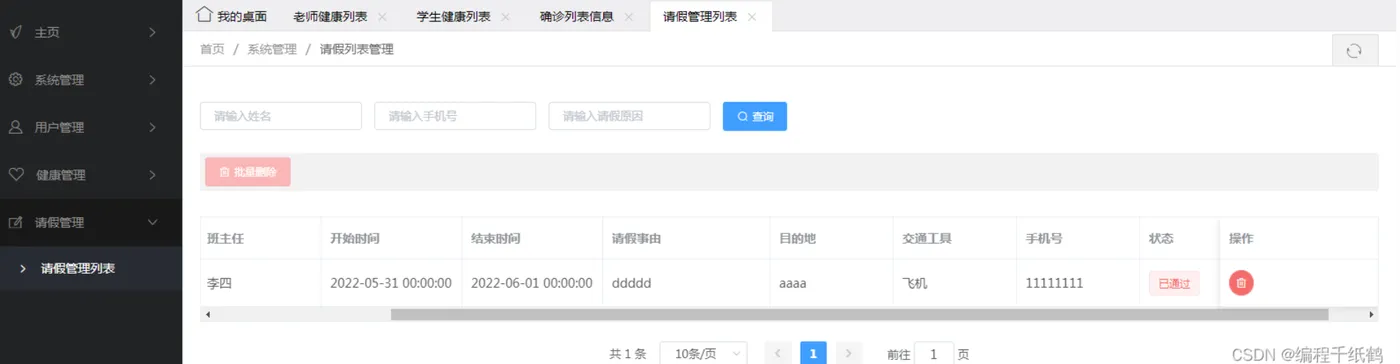Image resolution: width=1400 pixels, height=364 pixels.
Task: Click the scrollbar right arrow
Action: [1371, 314]
